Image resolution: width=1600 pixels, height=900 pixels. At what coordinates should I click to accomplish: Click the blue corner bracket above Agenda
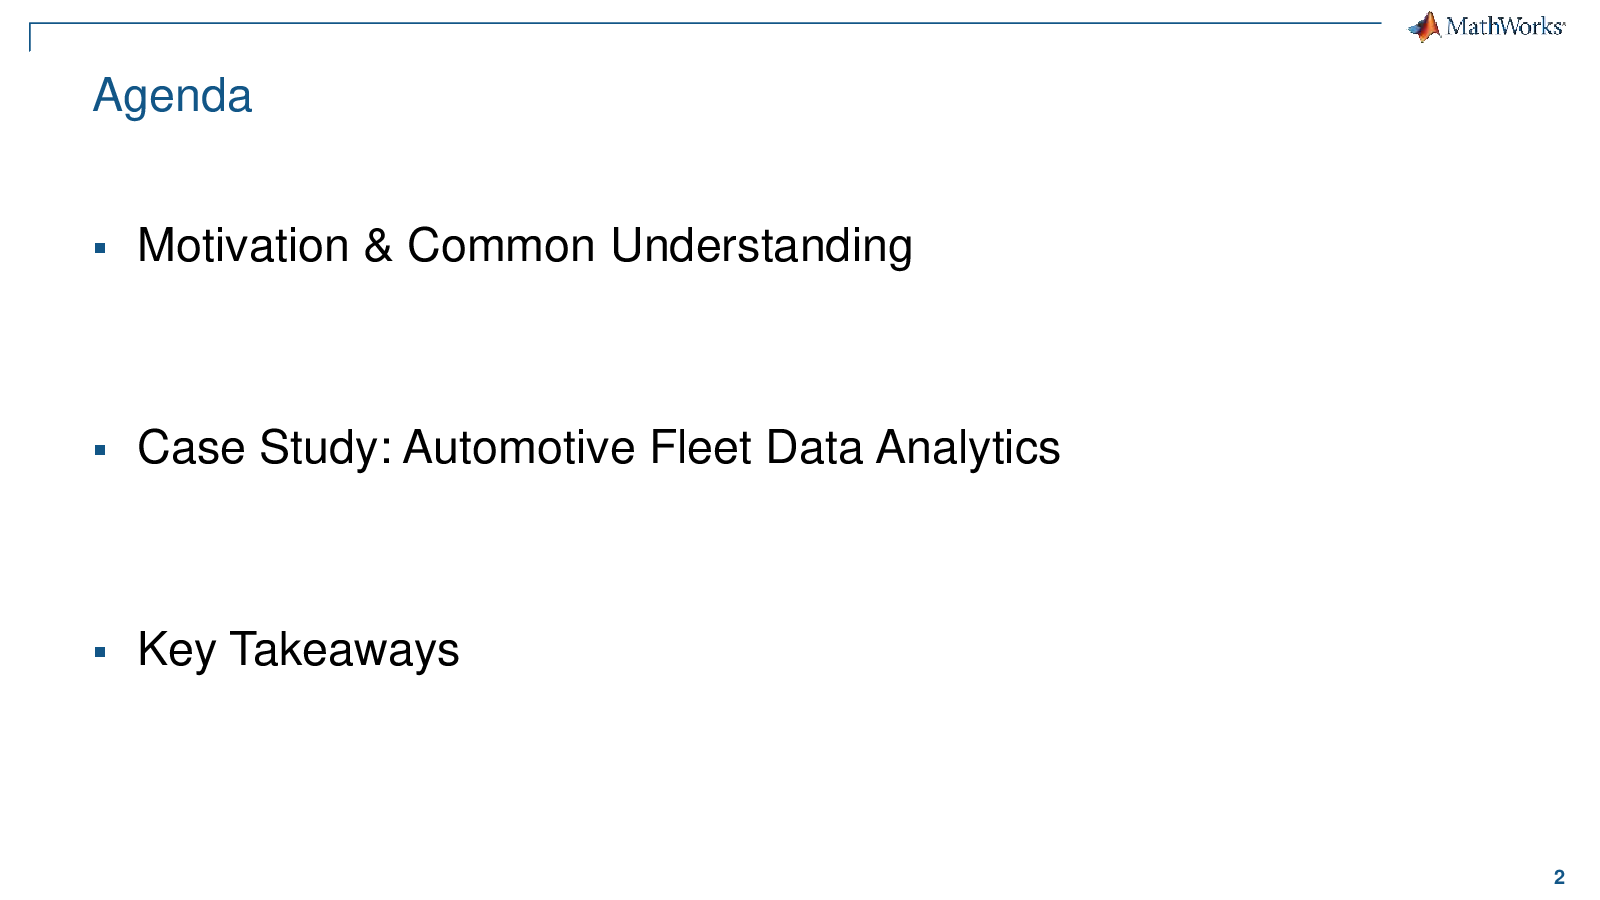(31, 36)
